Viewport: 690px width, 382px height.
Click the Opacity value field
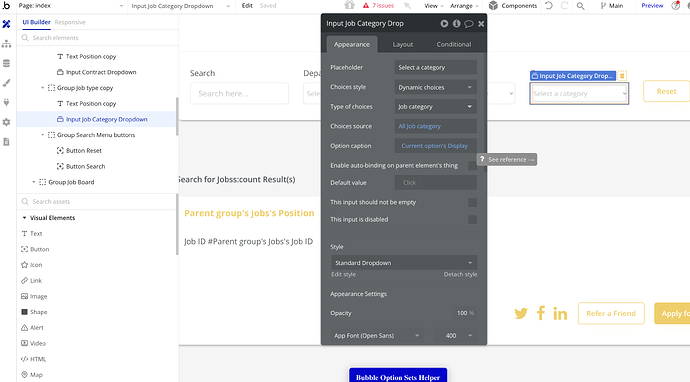[465, 313]
